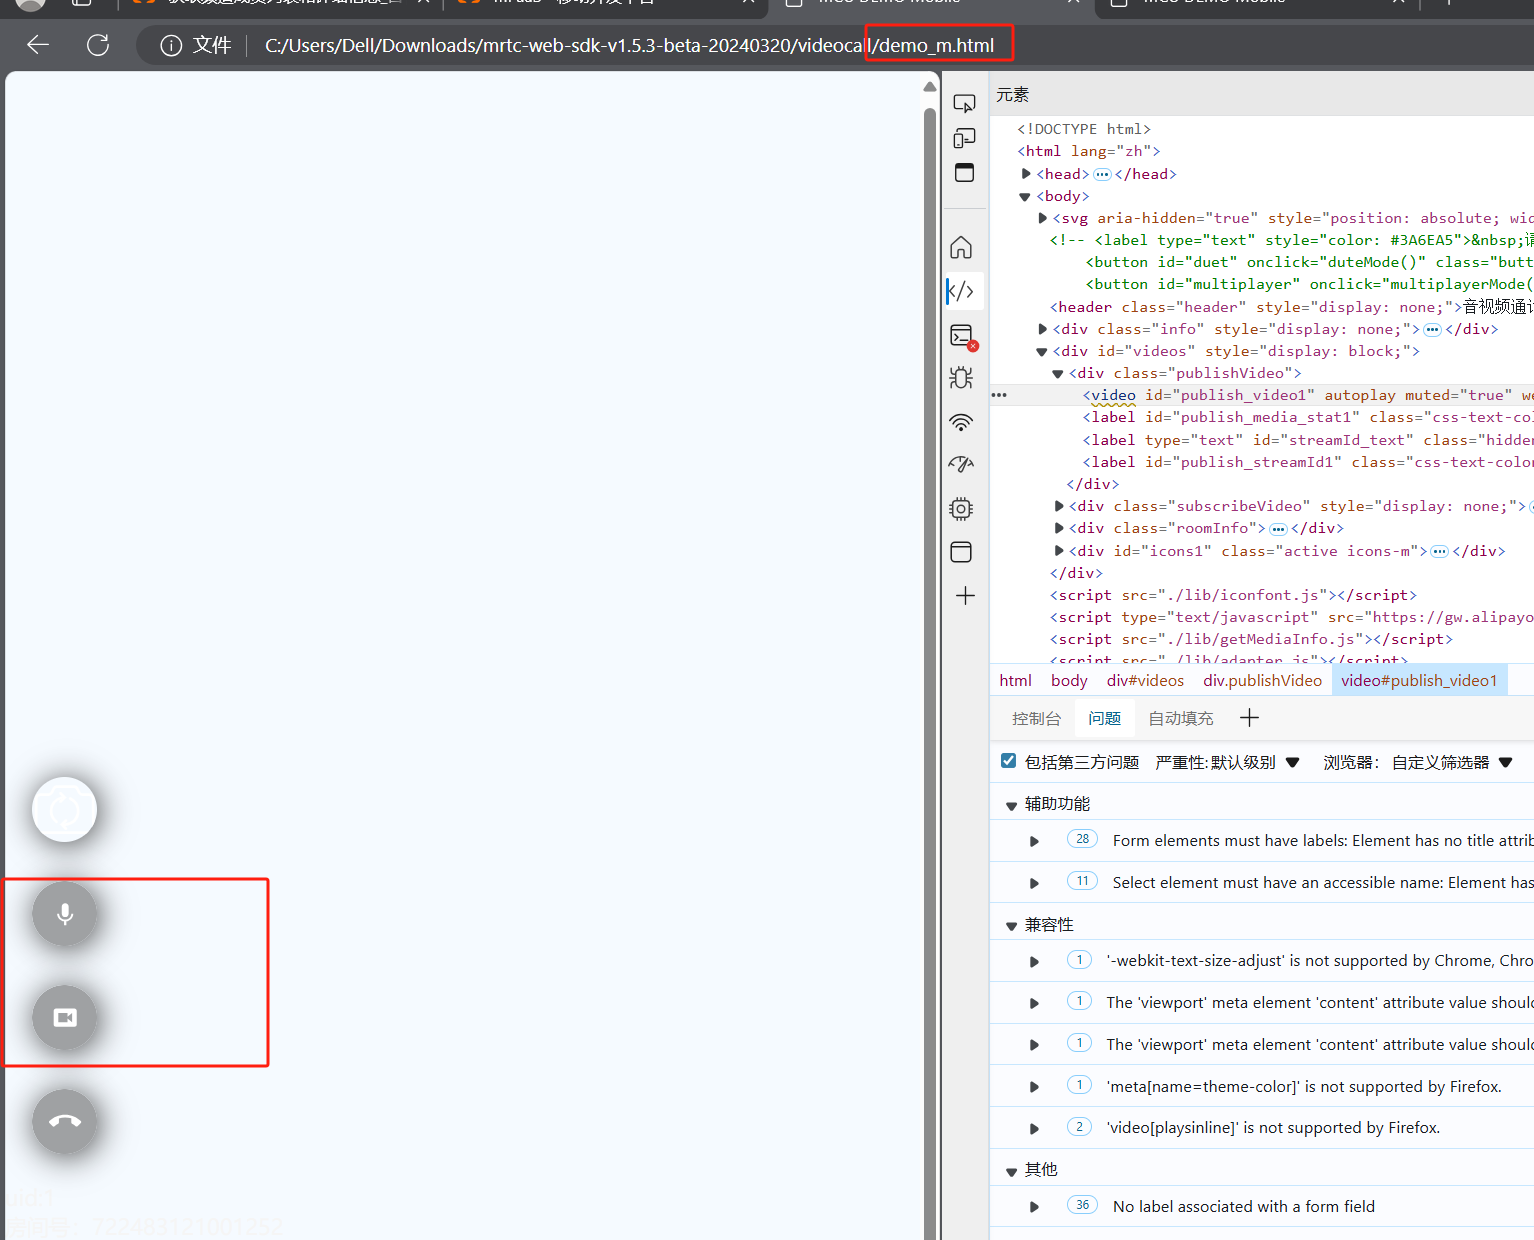Activate the inspect element picker tool
The image size is (1534, 1240).
964,103
